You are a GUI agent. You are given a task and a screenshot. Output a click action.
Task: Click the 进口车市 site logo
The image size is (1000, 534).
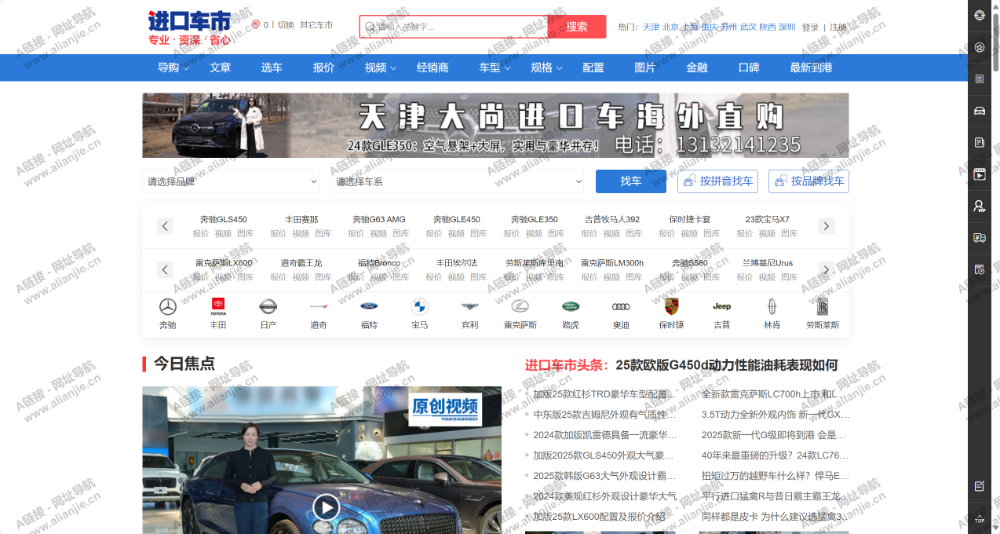(x=189, y=27)
